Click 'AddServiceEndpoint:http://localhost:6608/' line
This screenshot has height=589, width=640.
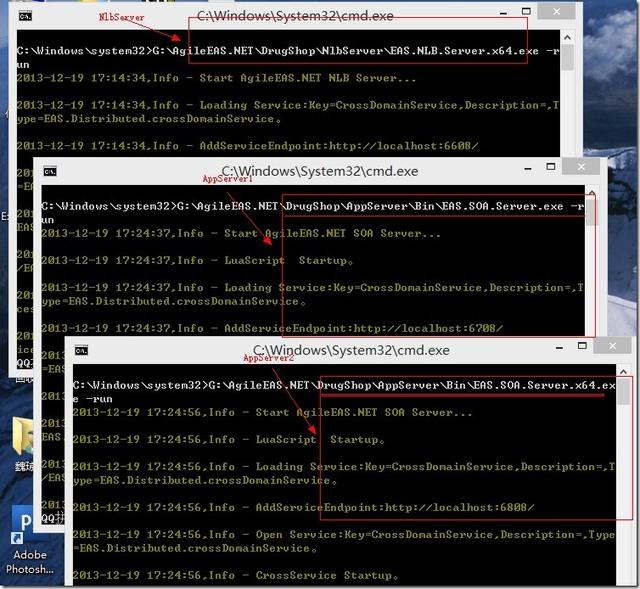click(x=247, y=146)
